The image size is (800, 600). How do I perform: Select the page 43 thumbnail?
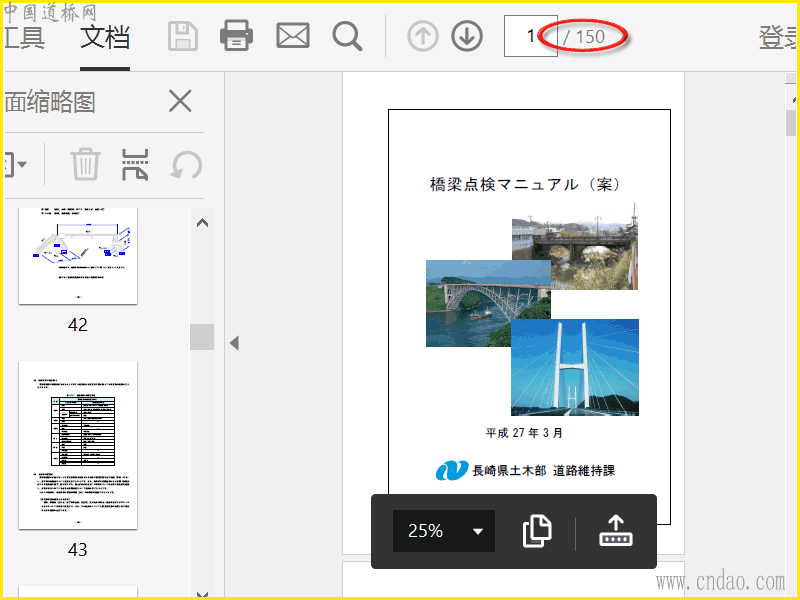pos(78,445)
